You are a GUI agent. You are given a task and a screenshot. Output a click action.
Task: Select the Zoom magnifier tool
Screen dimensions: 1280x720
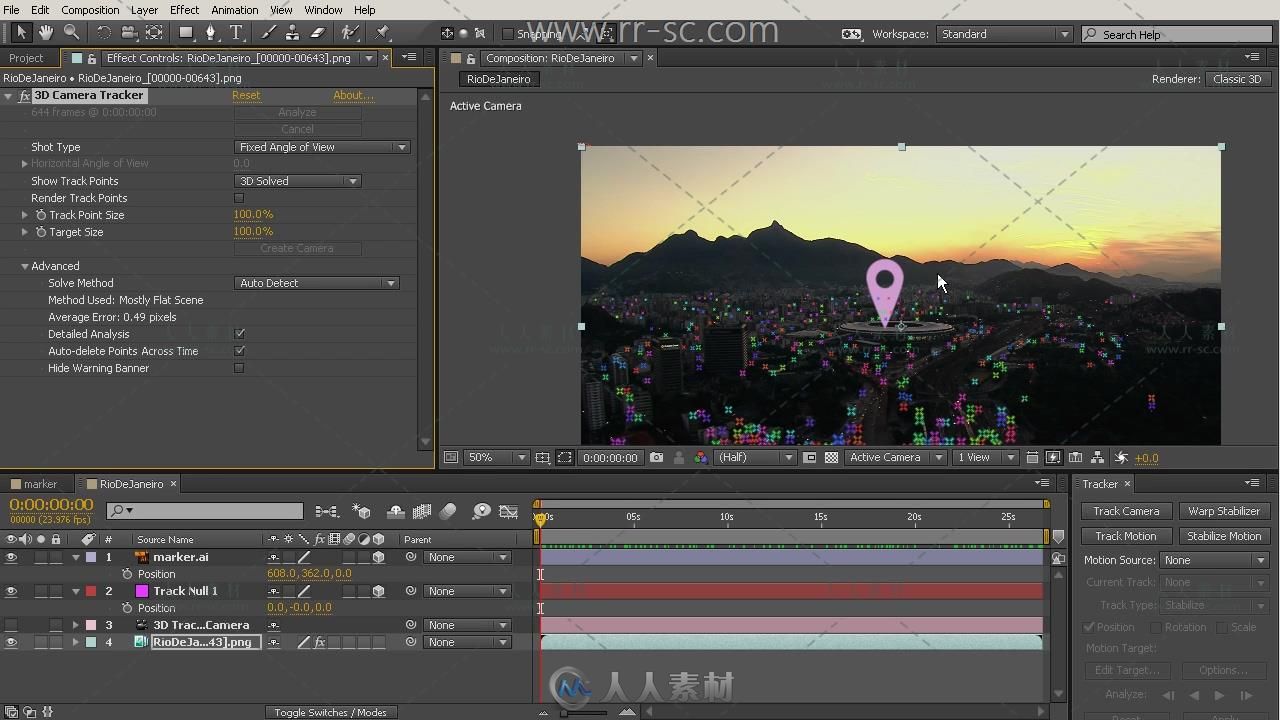[72, 33]
